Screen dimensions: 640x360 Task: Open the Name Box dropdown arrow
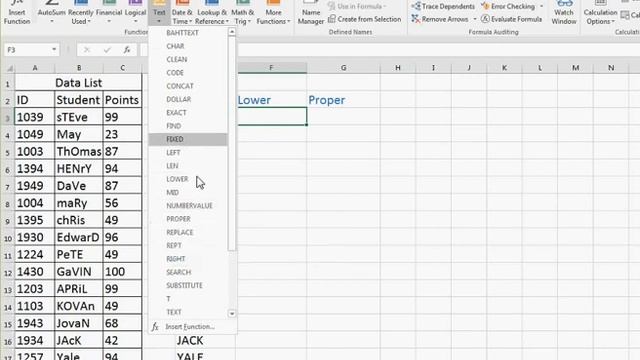(54, 50)
